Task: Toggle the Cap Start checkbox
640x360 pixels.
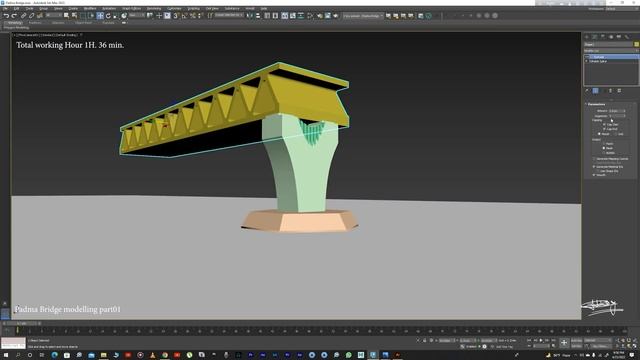Action: (x=604, y=124)
